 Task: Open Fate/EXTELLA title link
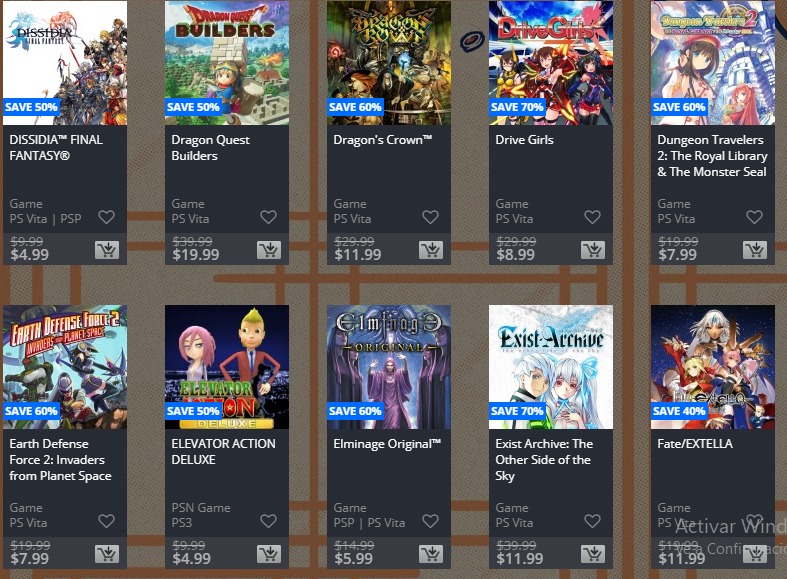695,444
